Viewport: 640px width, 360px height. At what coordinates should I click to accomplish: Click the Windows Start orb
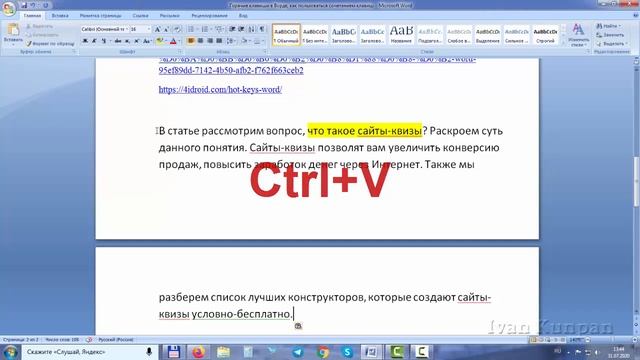tap(10, 351)
